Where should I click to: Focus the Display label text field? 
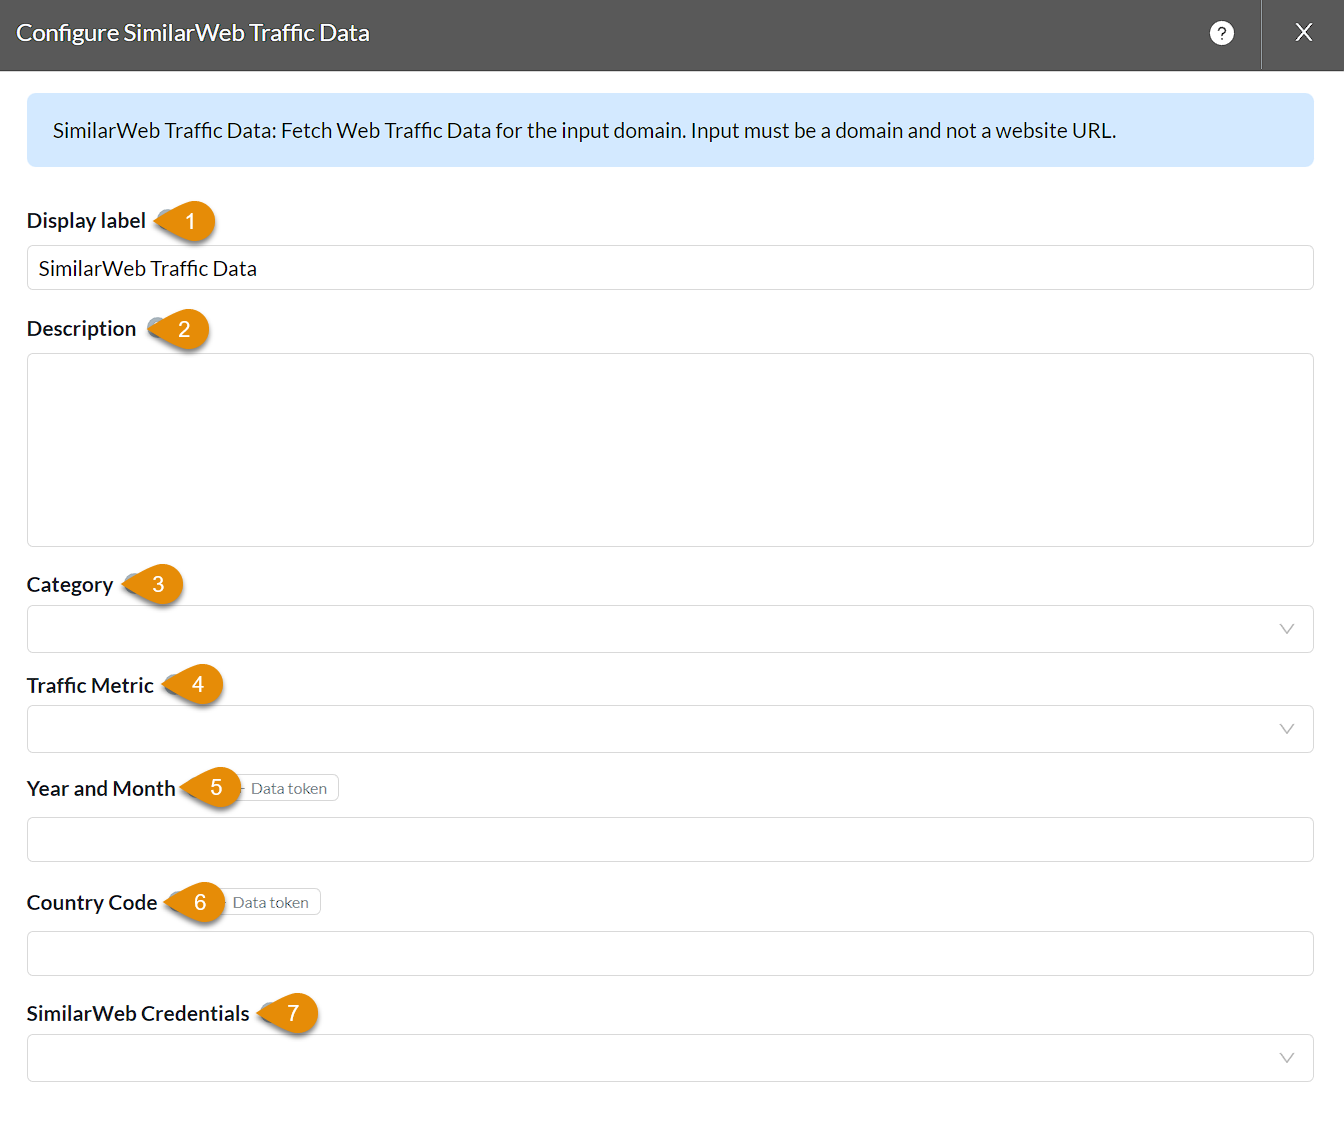(x=669, y=268)
